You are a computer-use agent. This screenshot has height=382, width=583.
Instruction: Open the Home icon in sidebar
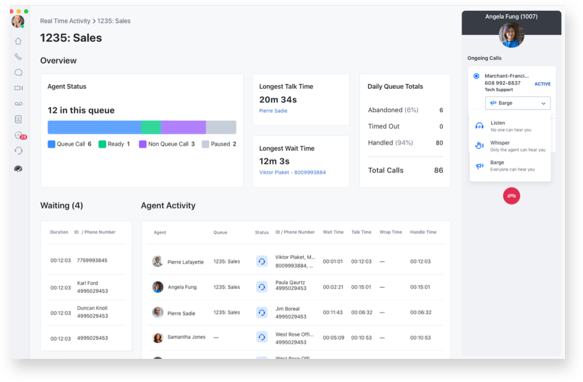pyautogui.click(x=18, y=41)
